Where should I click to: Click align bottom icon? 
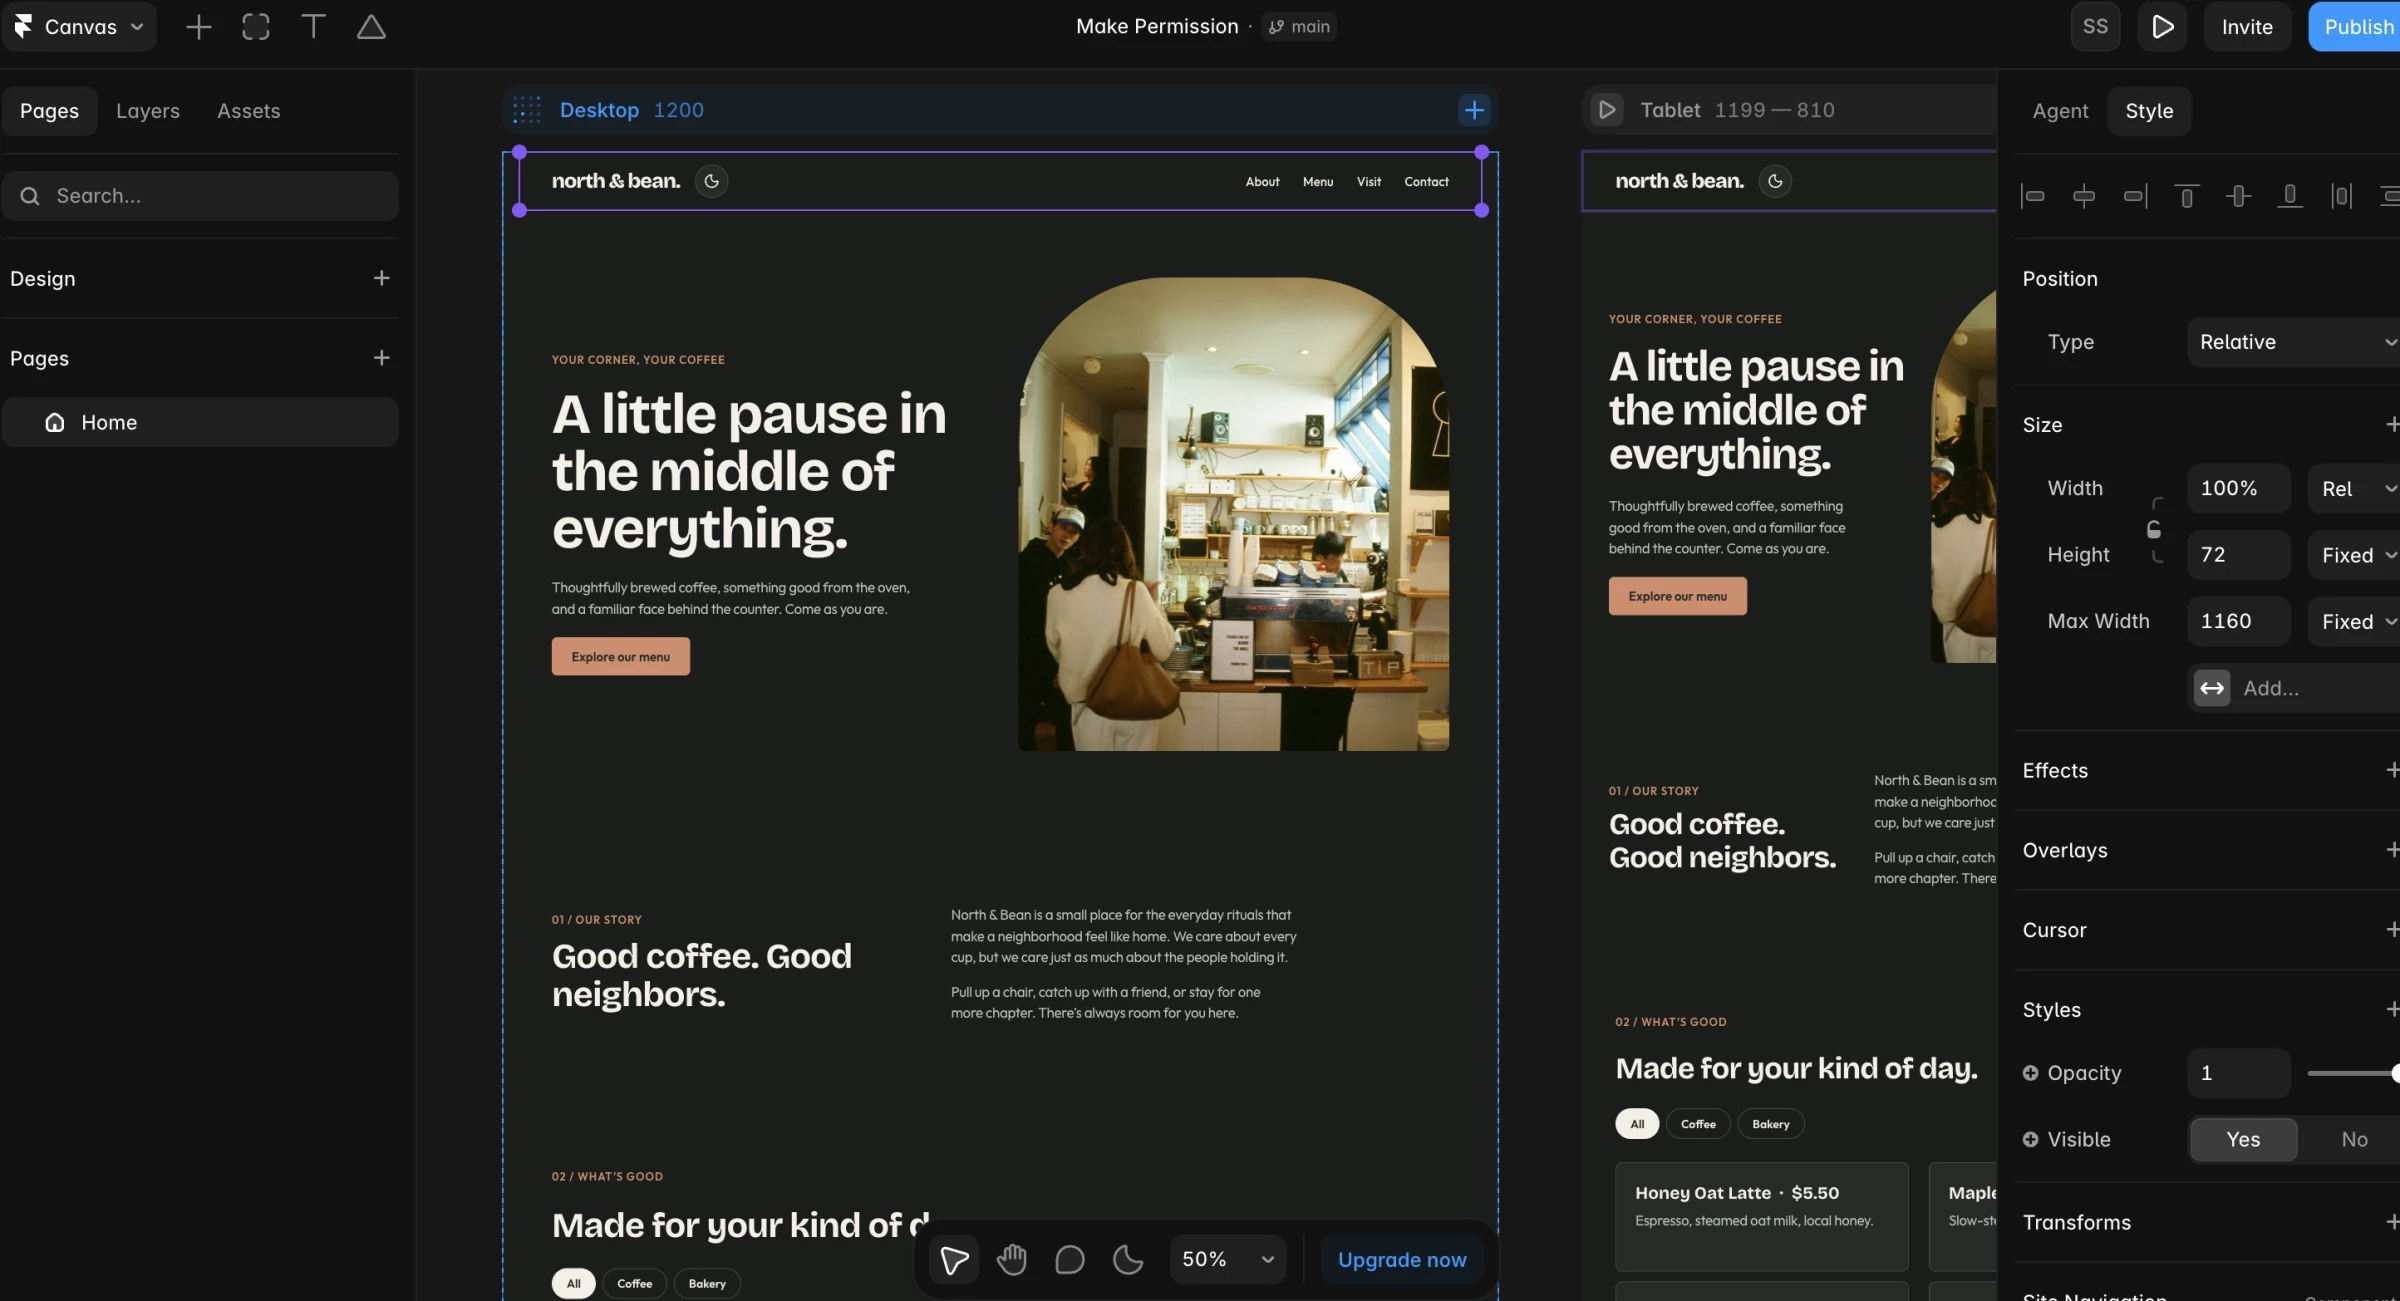click(2290, 196)
